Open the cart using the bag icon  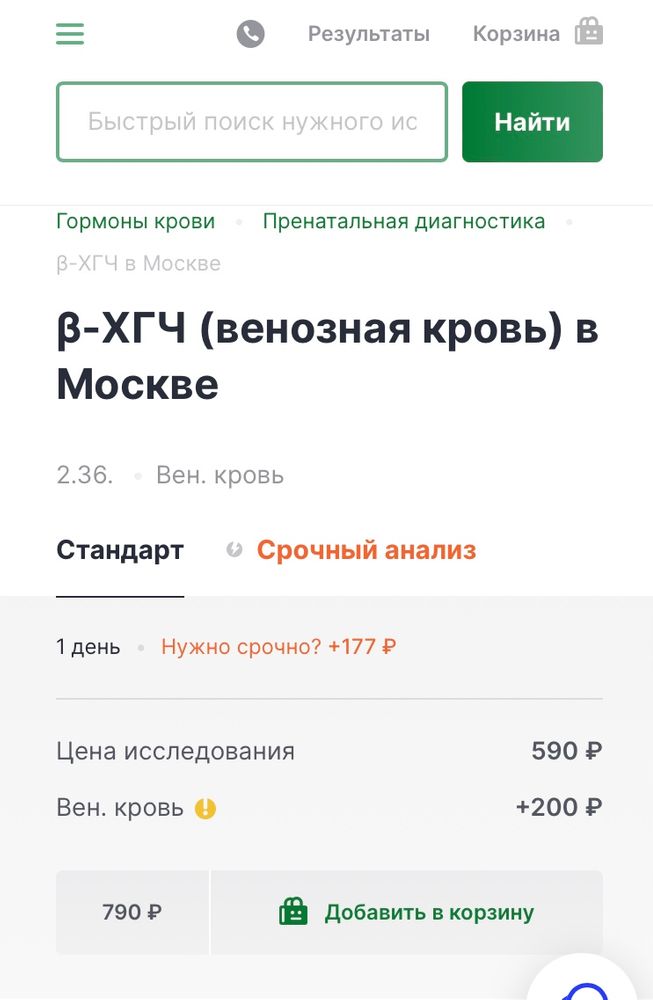coord(590,31)
